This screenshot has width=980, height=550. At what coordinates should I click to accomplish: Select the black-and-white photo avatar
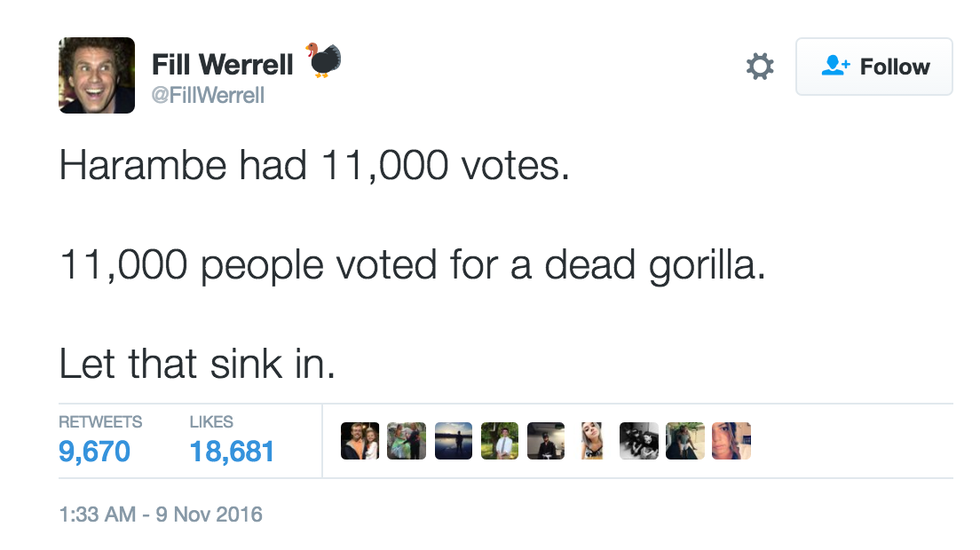639,440
